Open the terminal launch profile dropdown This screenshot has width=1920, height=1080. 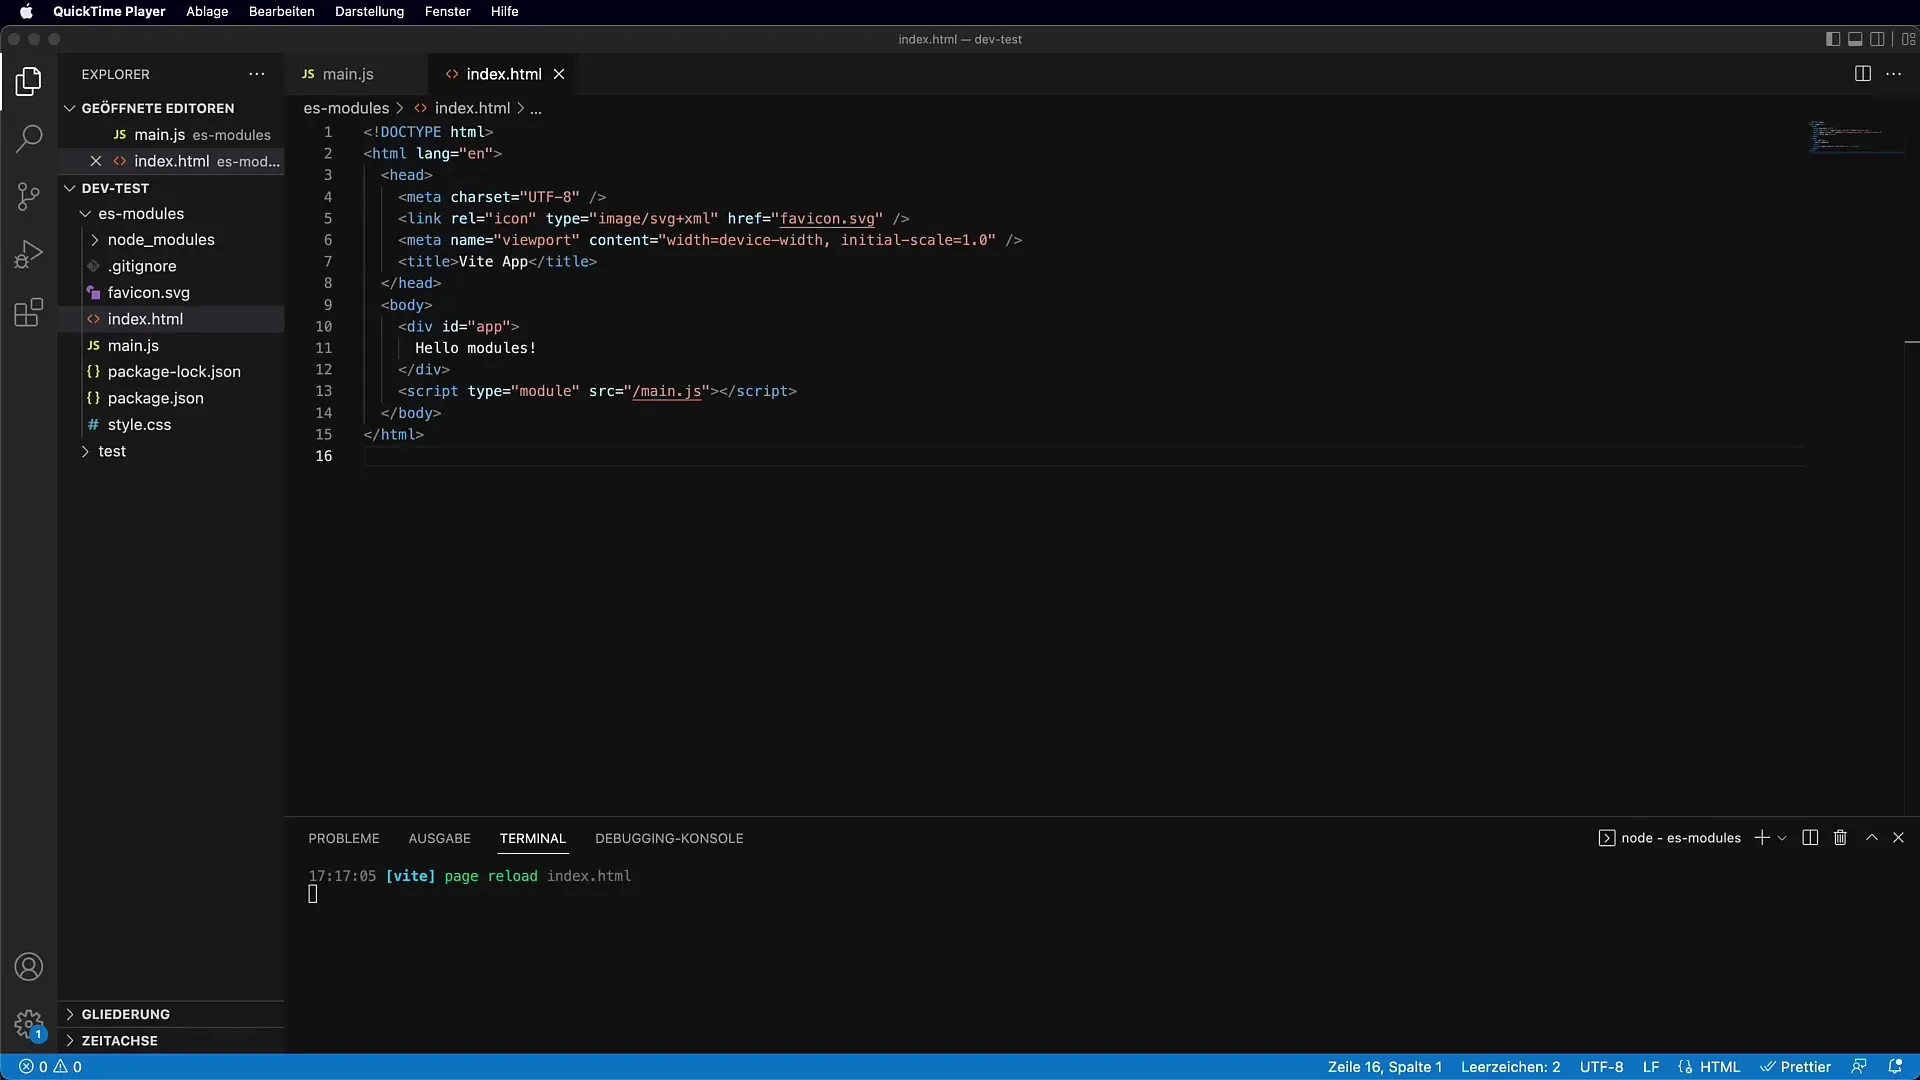[1782, 838]
